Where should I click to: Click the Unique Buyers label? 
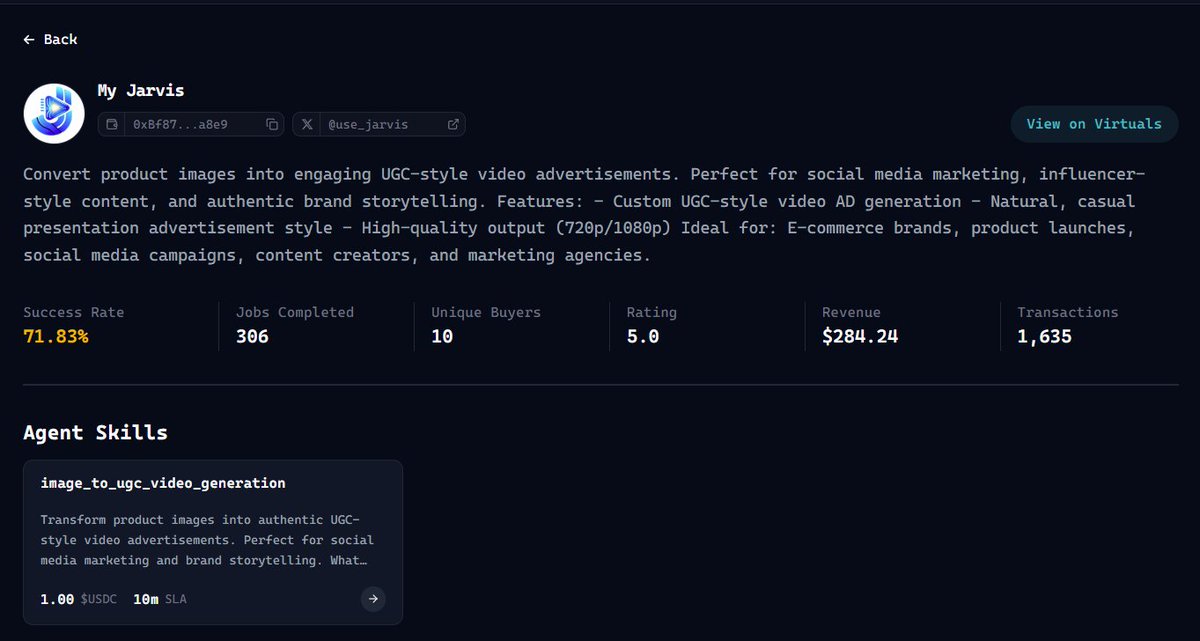486,312
